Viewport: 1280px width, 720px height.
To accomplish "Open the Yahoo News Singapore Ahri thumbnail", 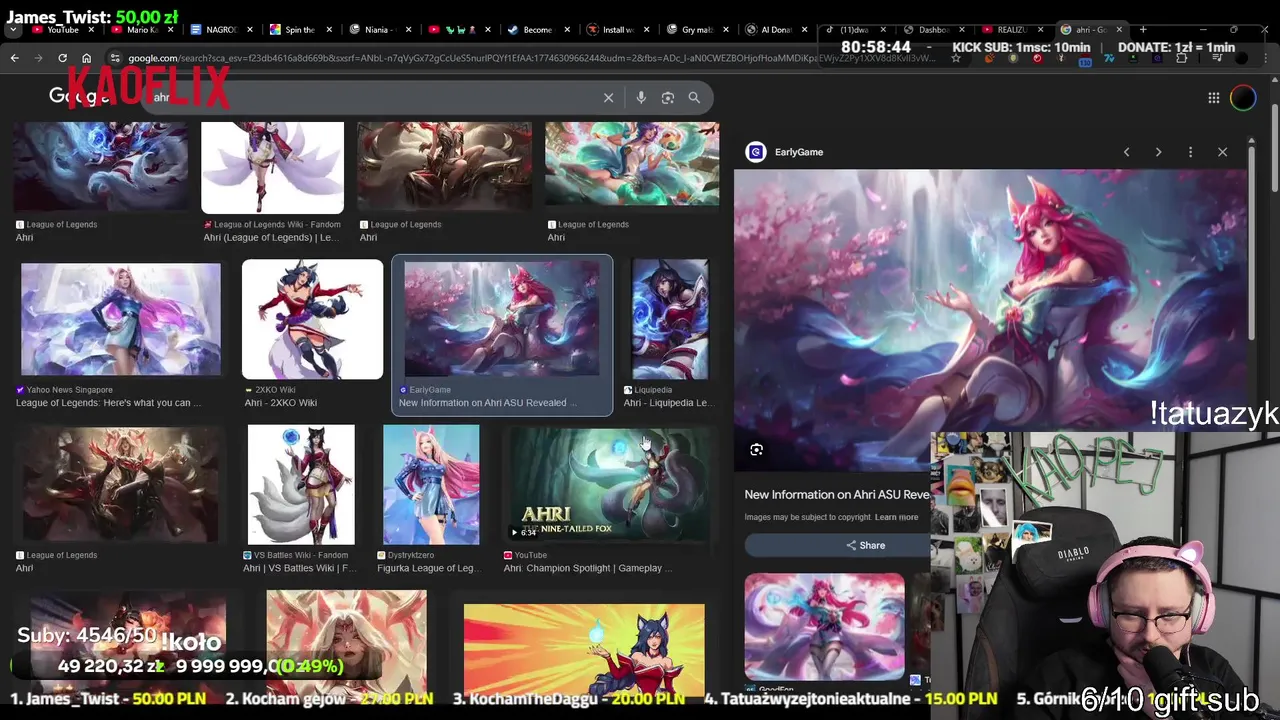I will pos(121,320).
